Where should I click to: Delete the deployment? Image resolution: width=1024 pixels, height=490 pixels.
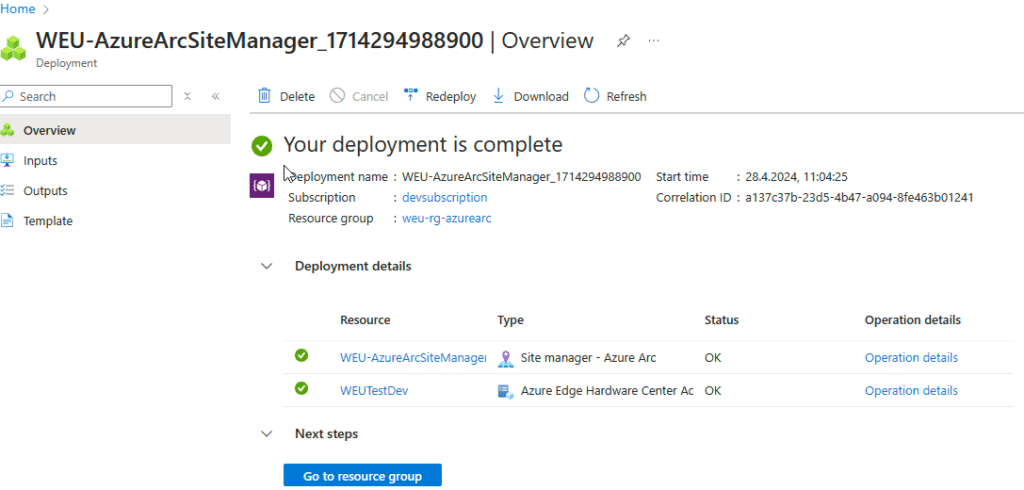click(x=286, y=96)
